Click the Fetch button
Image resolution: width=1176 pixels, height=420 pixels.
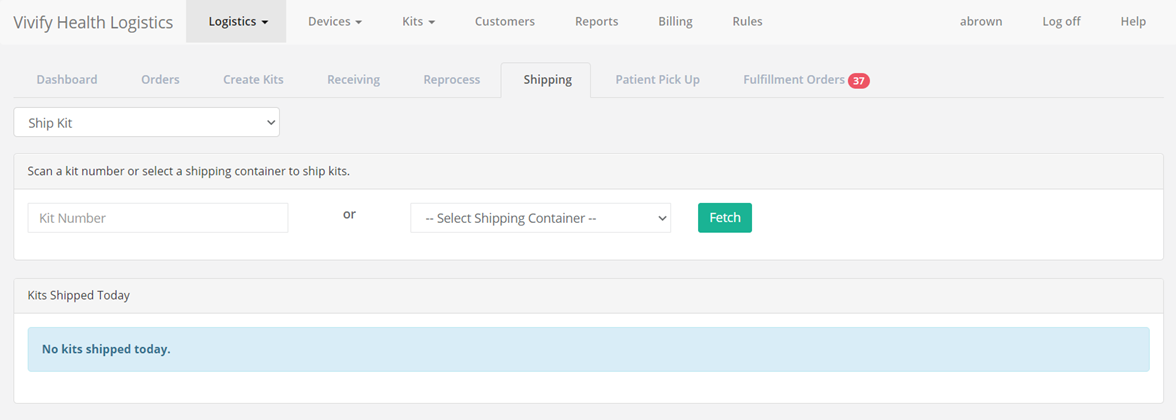[x=725, y=218]
